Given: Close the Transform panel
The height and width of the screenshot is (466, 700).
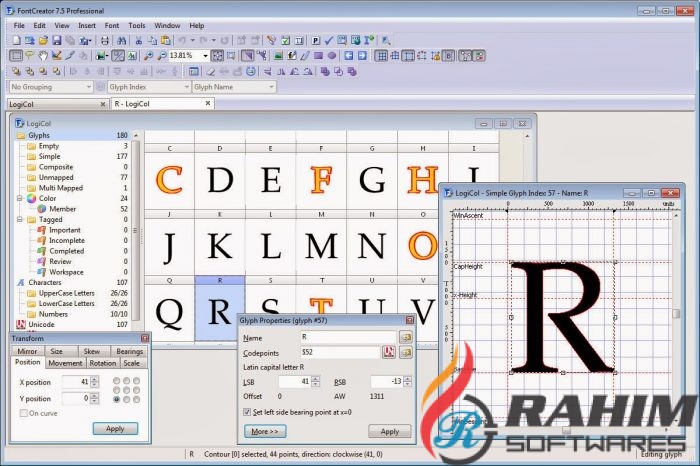Looking at the screenshot, I should coord(145,338).
